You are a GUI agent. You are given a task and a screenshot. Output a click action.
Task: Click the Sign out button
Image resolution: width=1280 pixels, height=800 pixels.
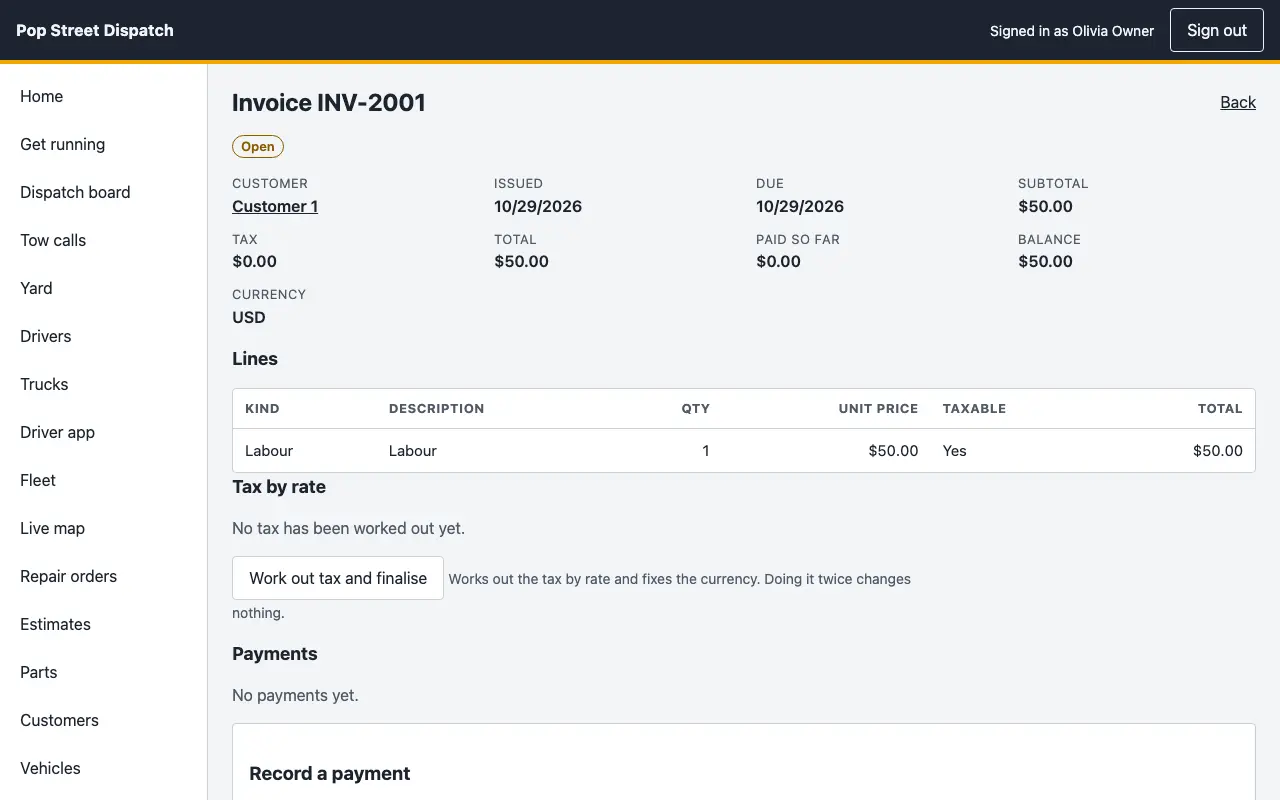[1217, 30]
